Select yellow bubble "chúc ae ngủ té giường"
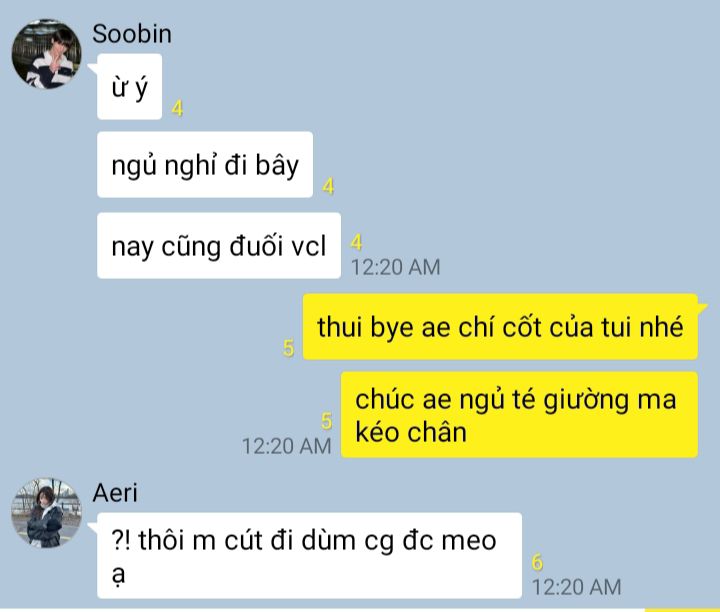The height and width of the screenshot is (612, 720). tap(519, 415)
